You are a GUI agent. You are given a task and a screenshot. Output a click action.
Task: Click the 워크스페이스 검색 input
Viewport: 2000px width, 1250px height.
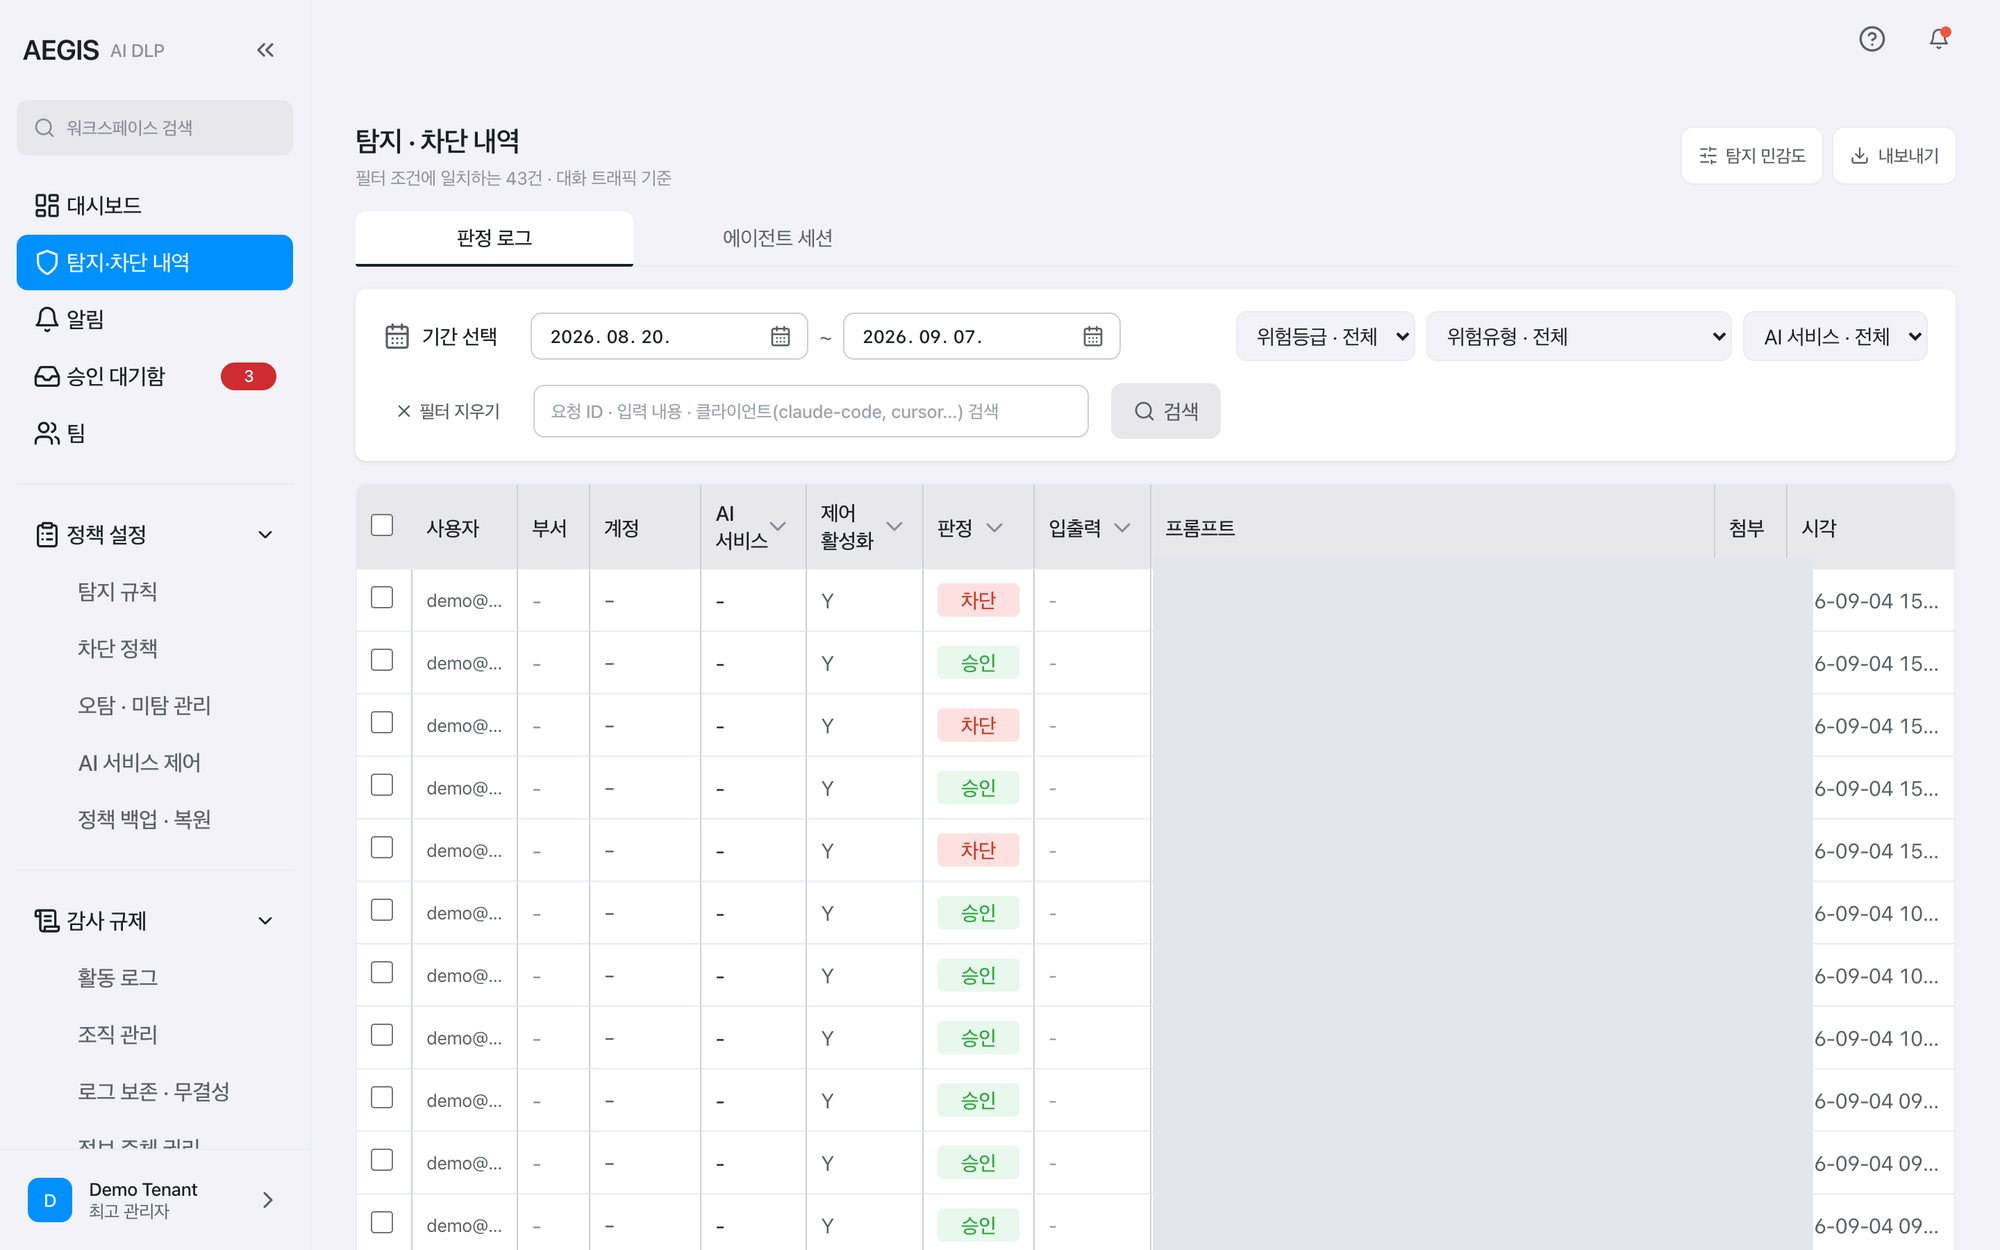155,128
